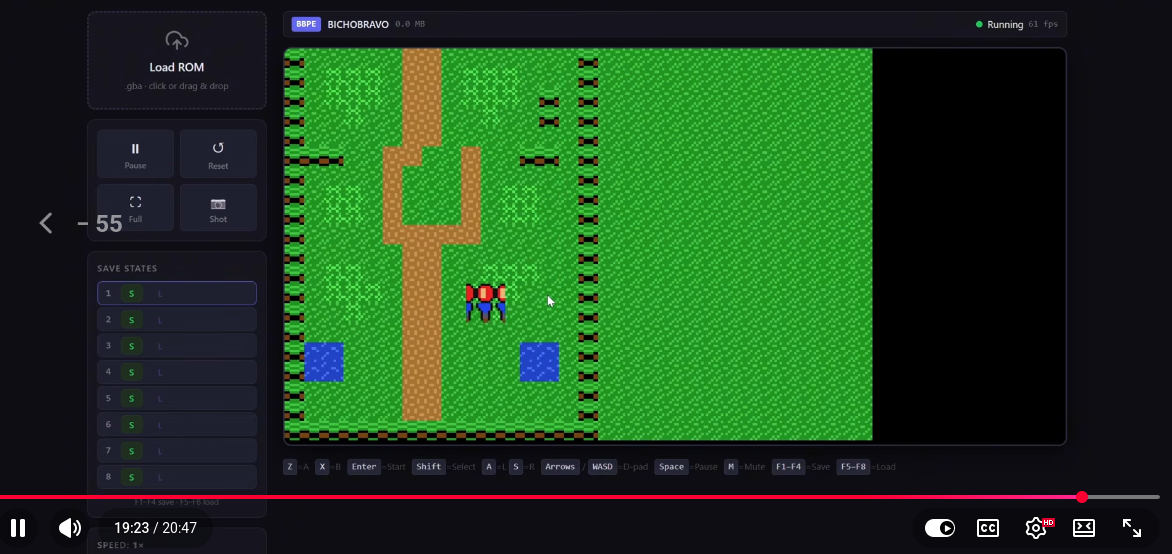Save state to slot 7 with S

132,451
